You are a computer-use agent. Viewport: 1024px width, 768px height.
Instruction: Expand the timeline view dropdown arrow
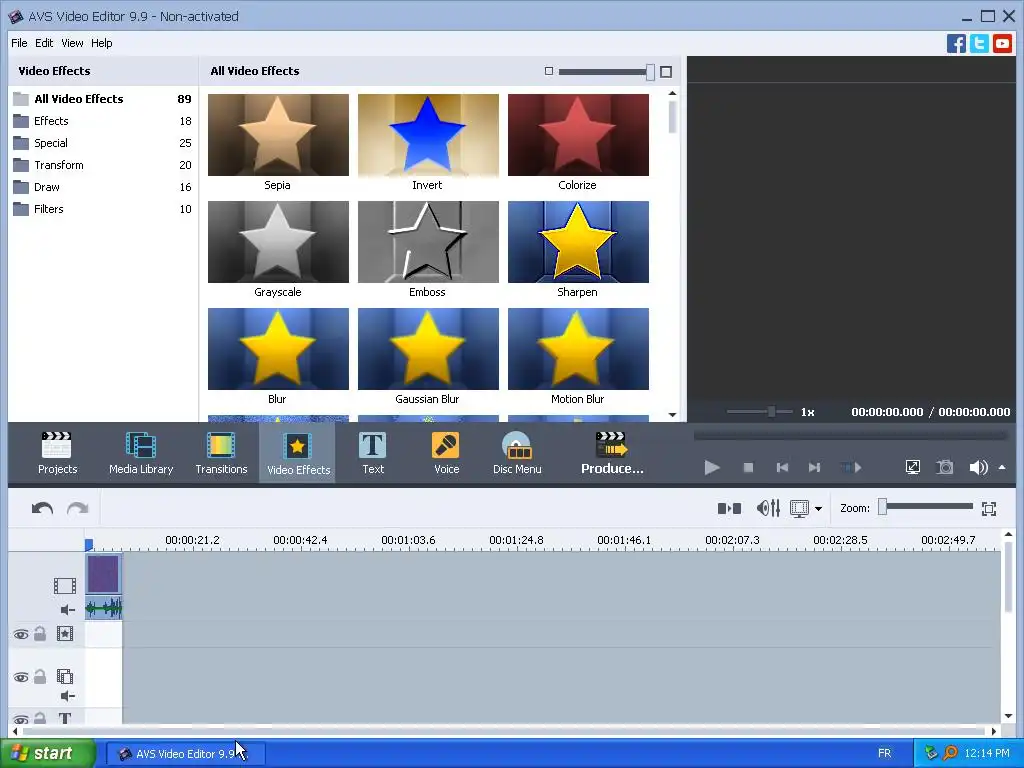(818, 509)
